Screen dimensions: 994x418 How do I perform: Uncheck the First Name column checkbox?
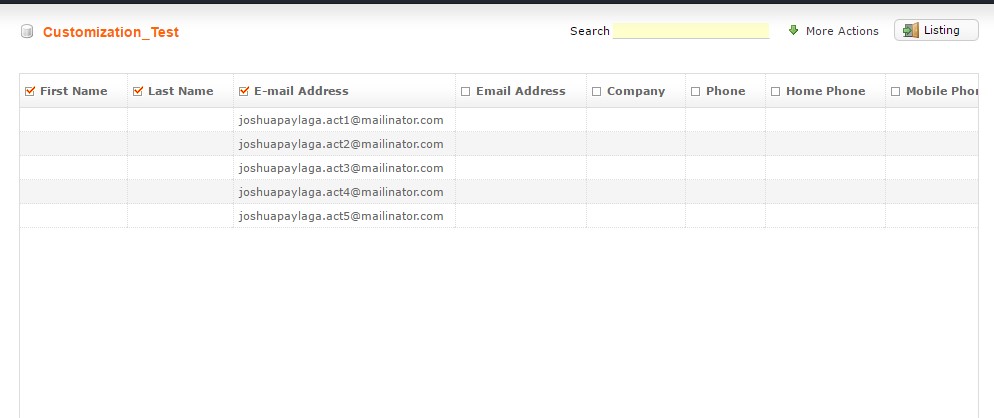point(30,92)
